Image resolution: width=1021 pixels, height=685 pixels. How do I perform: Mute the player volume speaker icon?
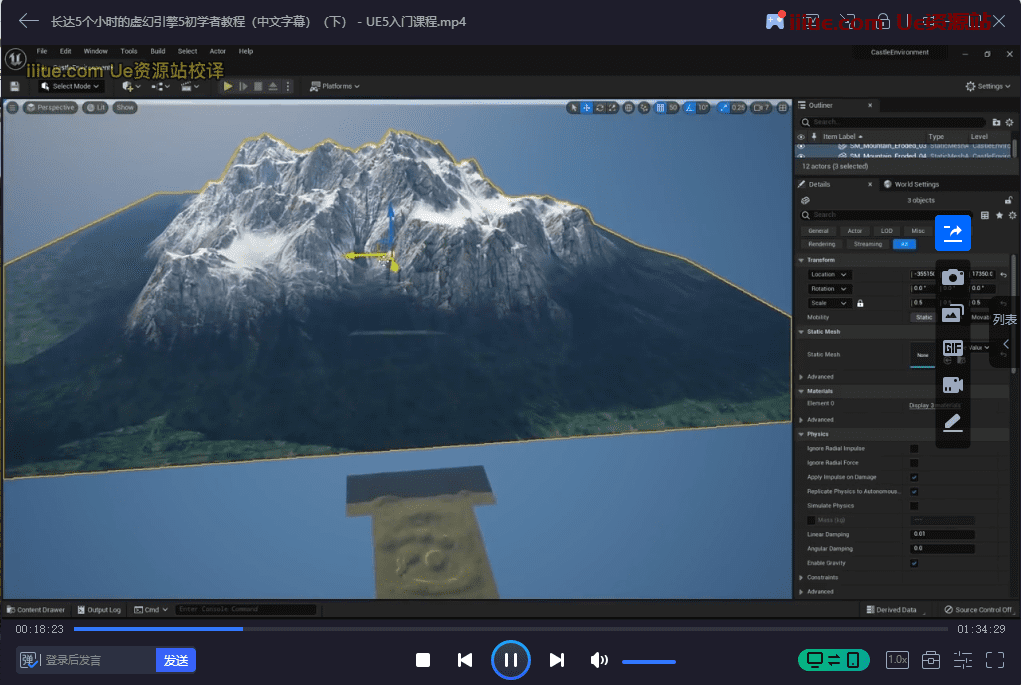[x=598, y=660]
